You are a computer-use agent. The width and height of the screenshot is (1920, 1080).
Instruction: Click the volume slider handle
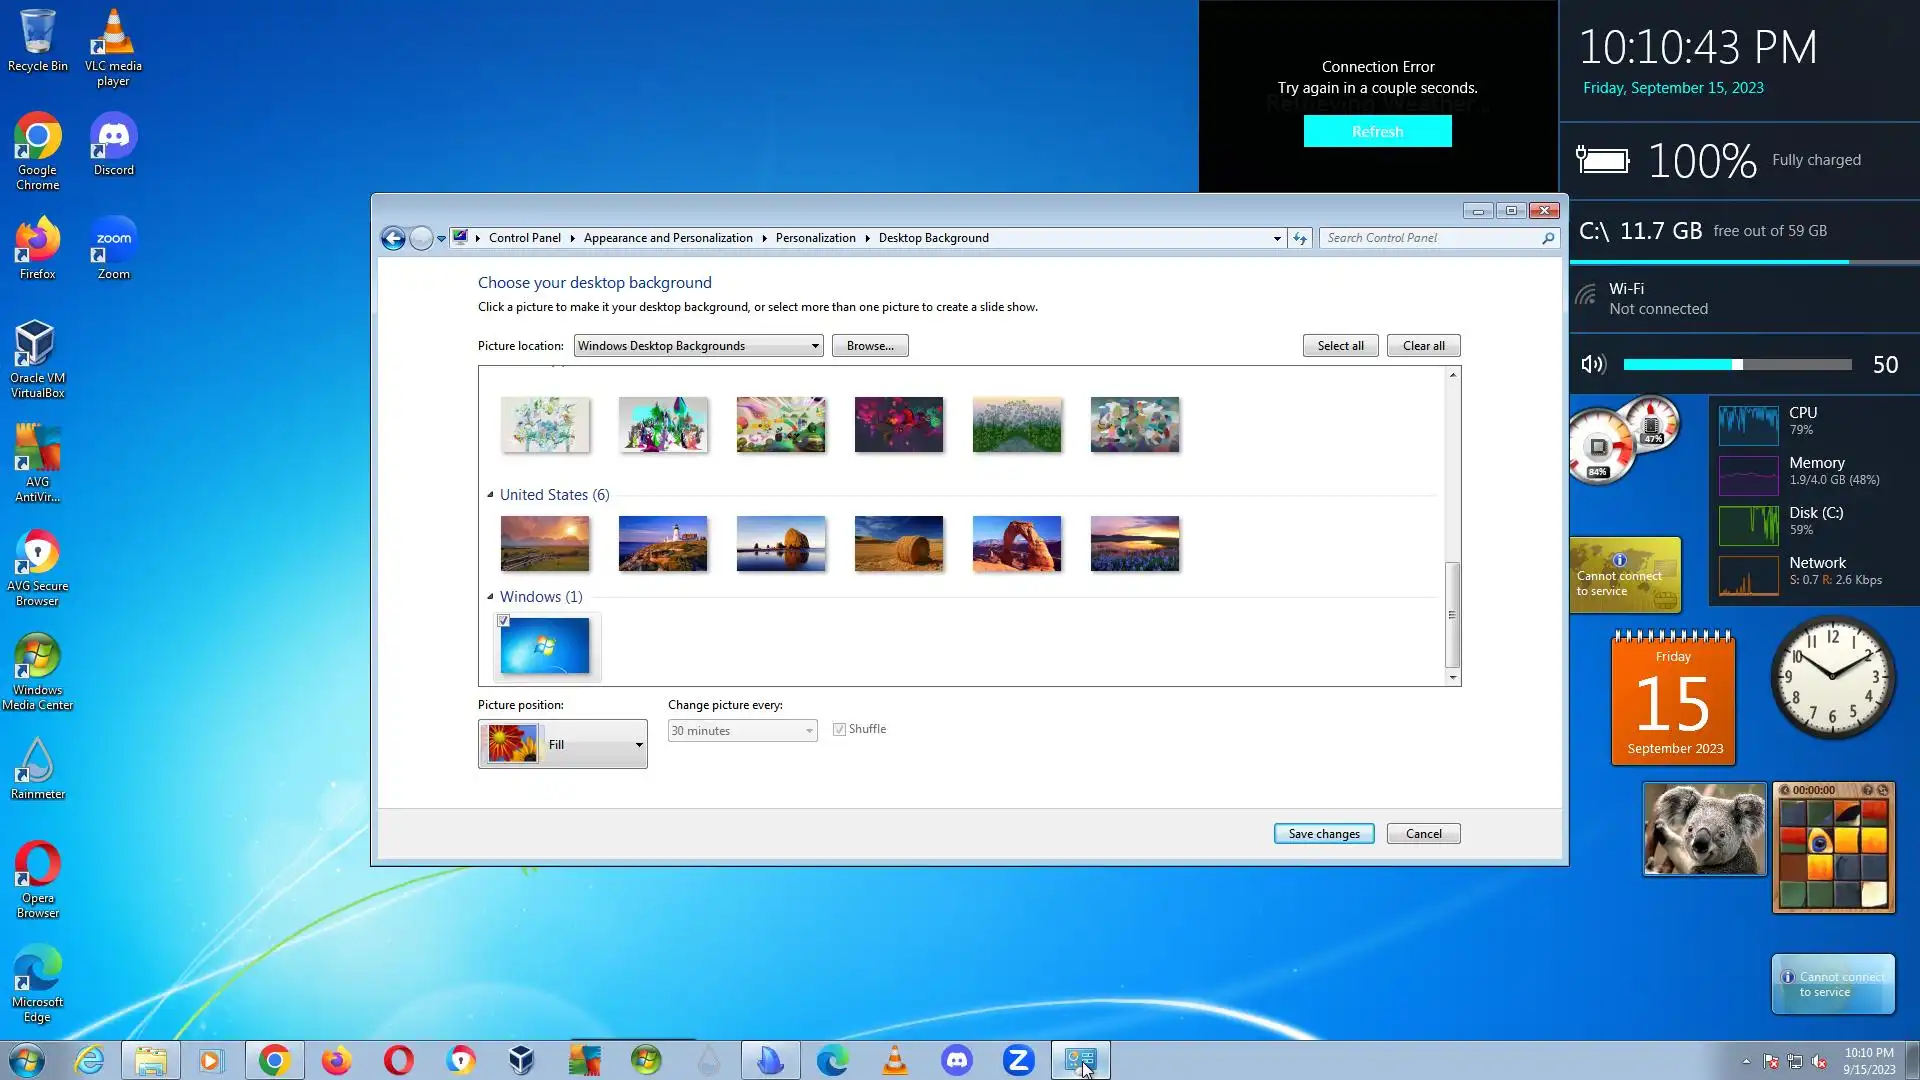[1738, 365]
